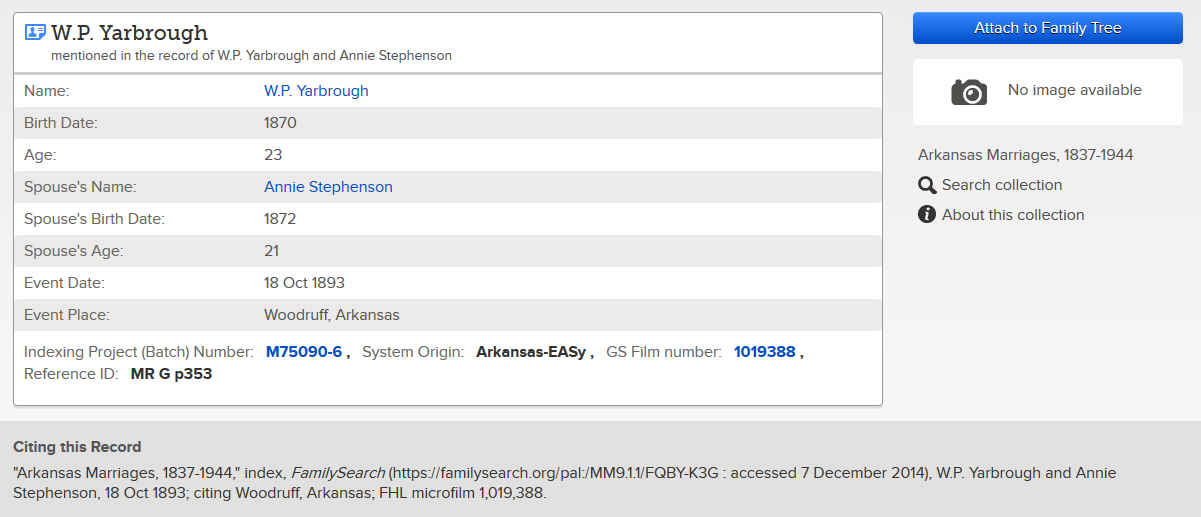The width and height of the screenshot is (1201, 517).
Task: Click the Event Place value Woodruff, Arkansas
Action: 331,315
